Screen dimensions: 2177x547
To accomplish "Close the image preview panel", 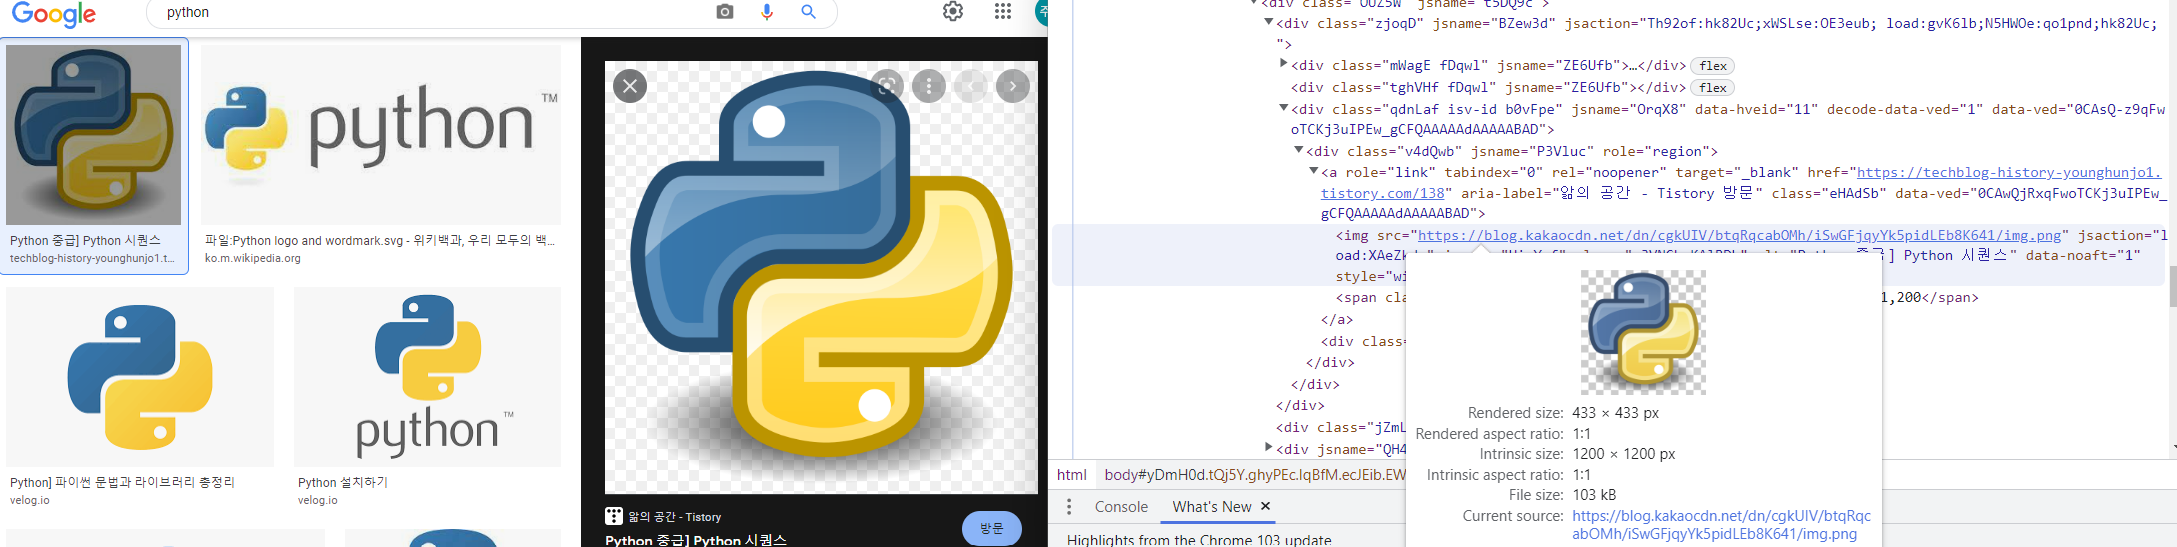I will coord(630,86).
